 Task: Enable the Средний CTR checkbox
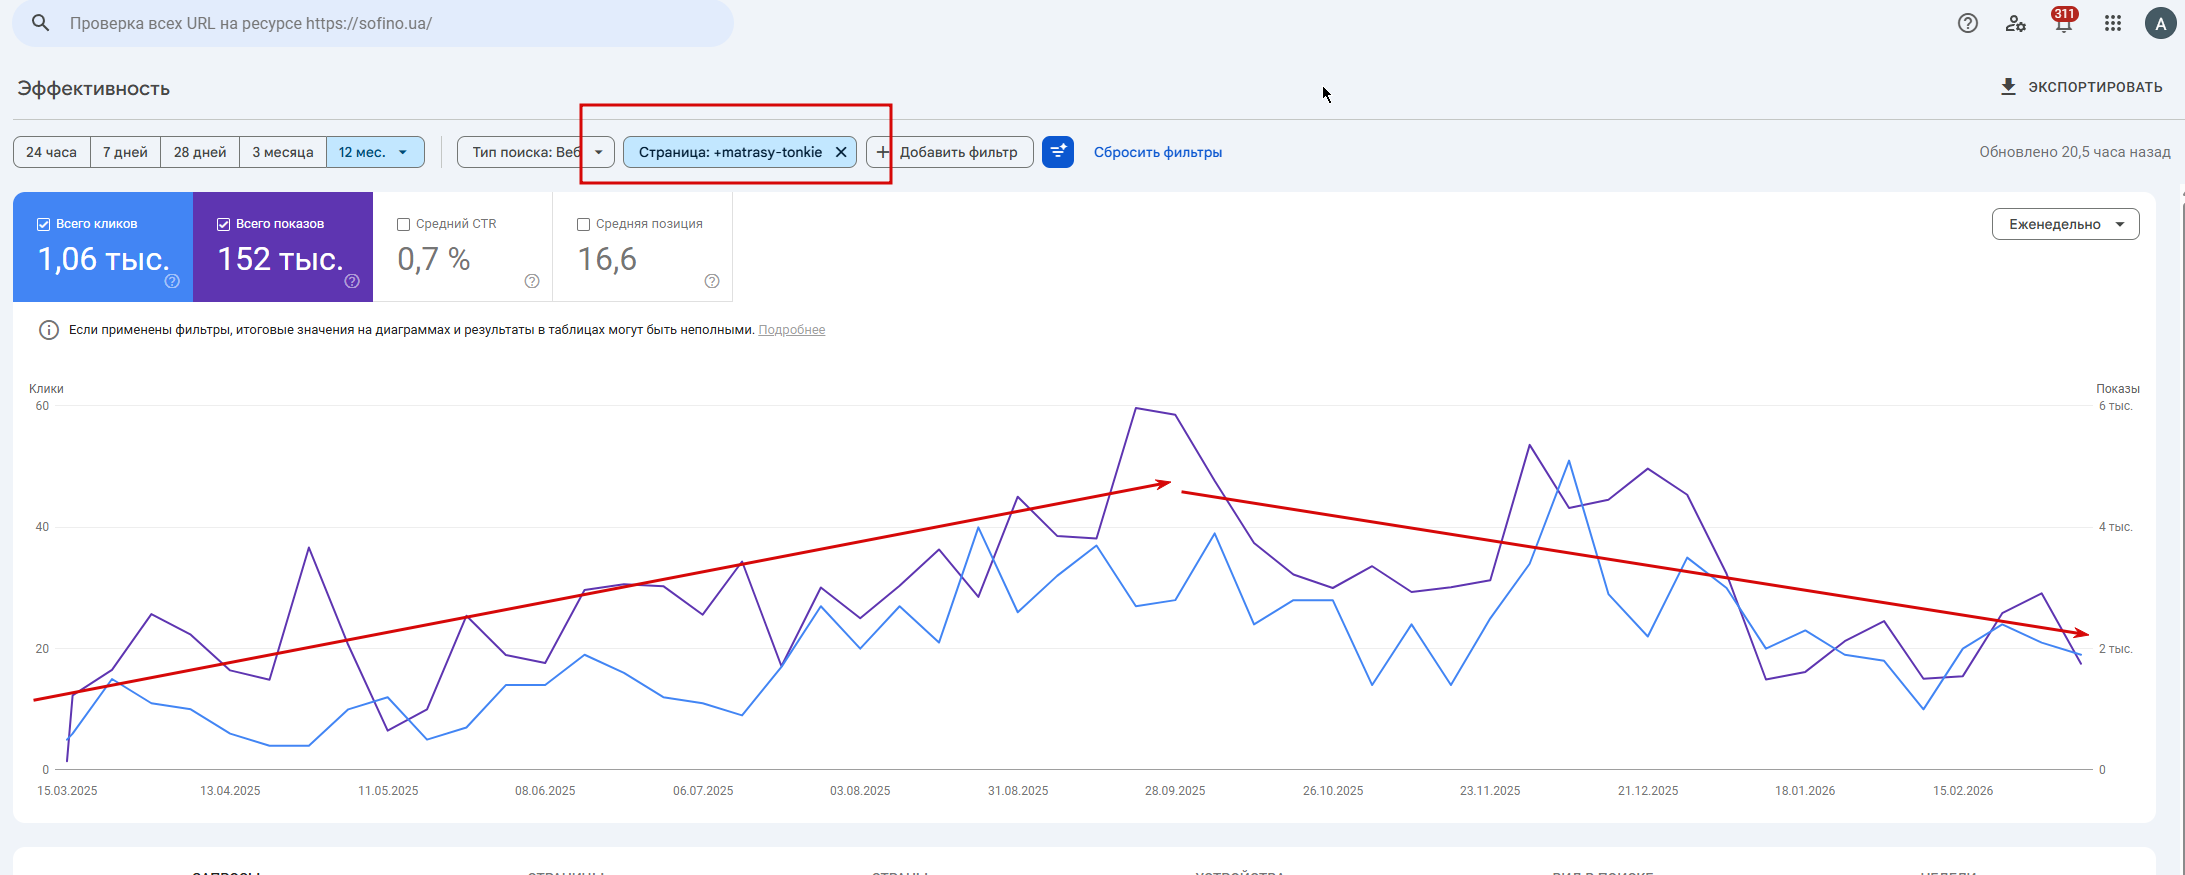point(404,224)
